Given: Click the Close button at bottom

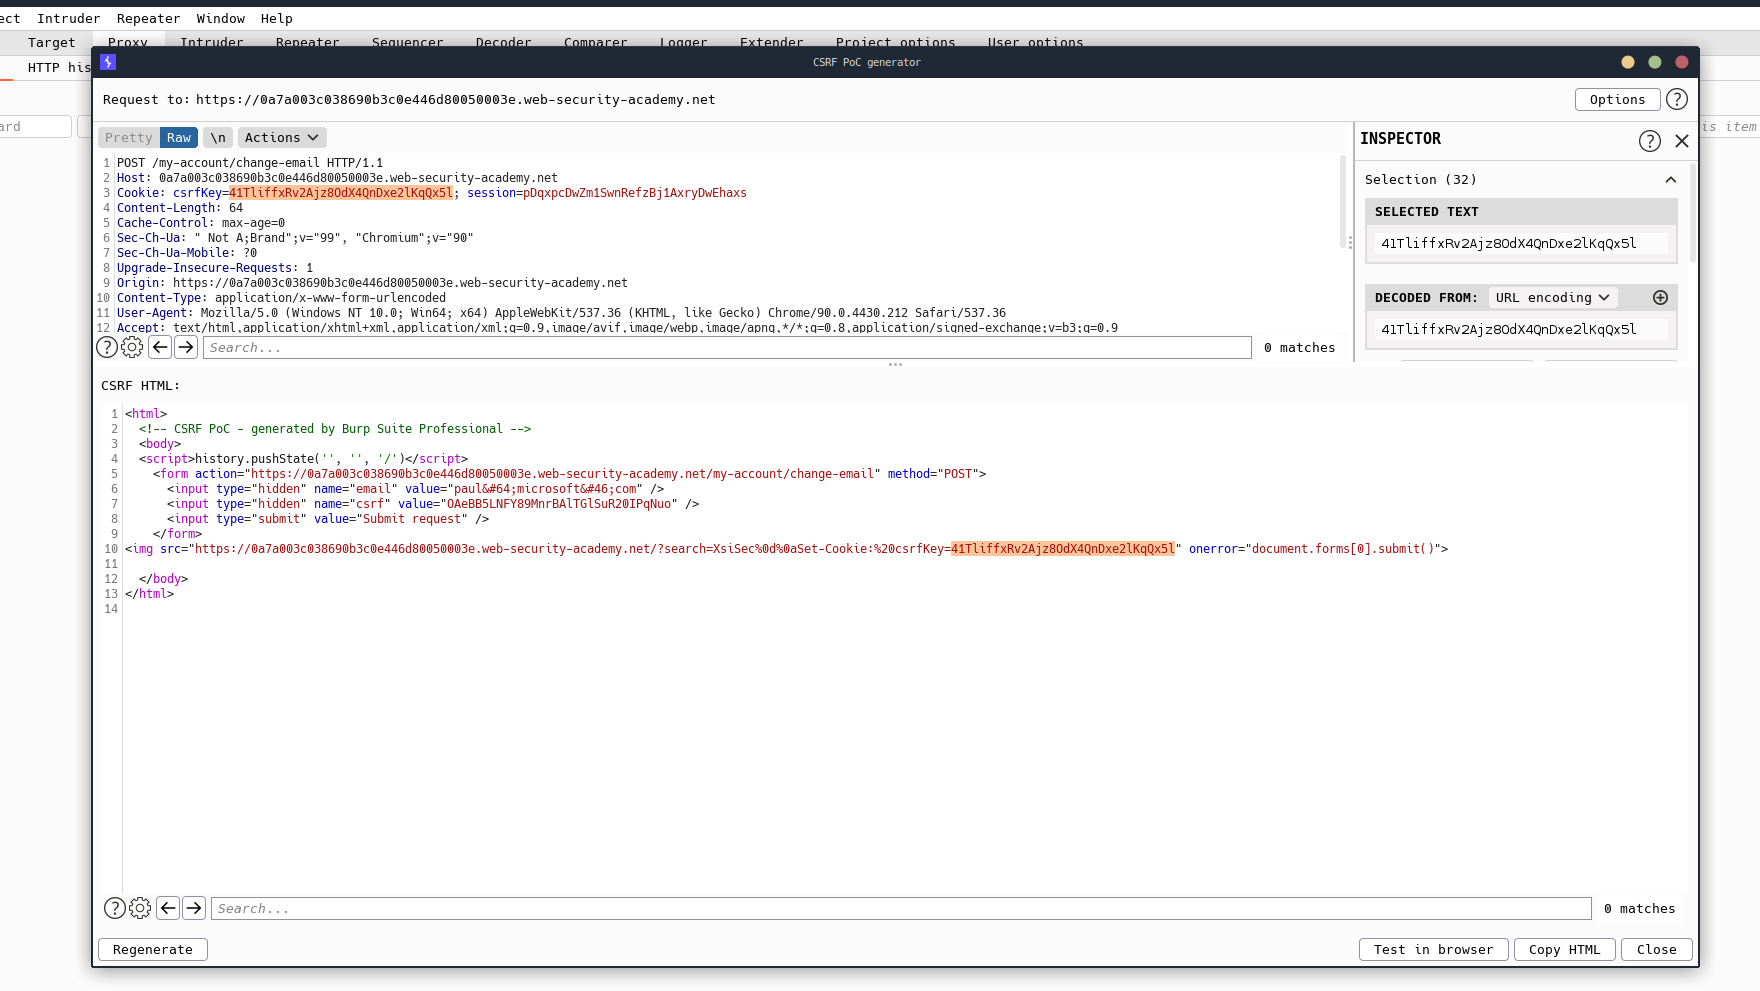Looking at the screenshot, I should click(1657, 949).
